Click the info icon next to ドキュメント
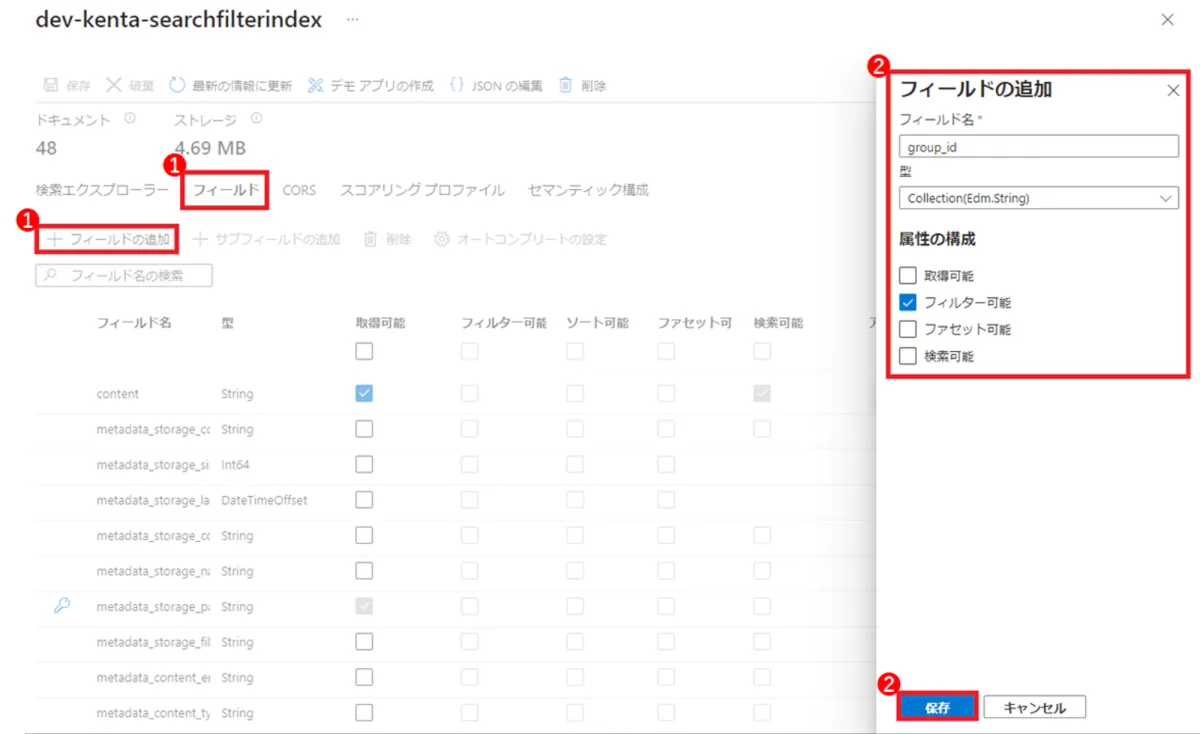 click(x=130, y=119)
